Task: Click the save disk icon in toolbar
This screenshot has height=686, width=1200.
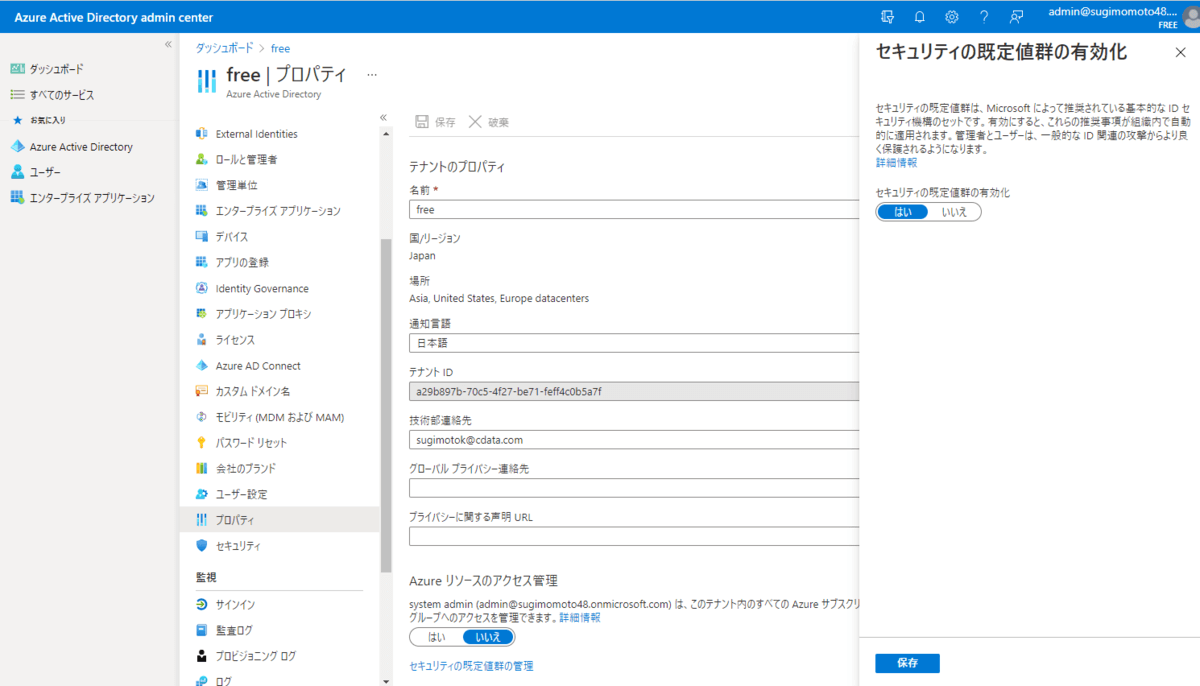Action: click(423, 122)
